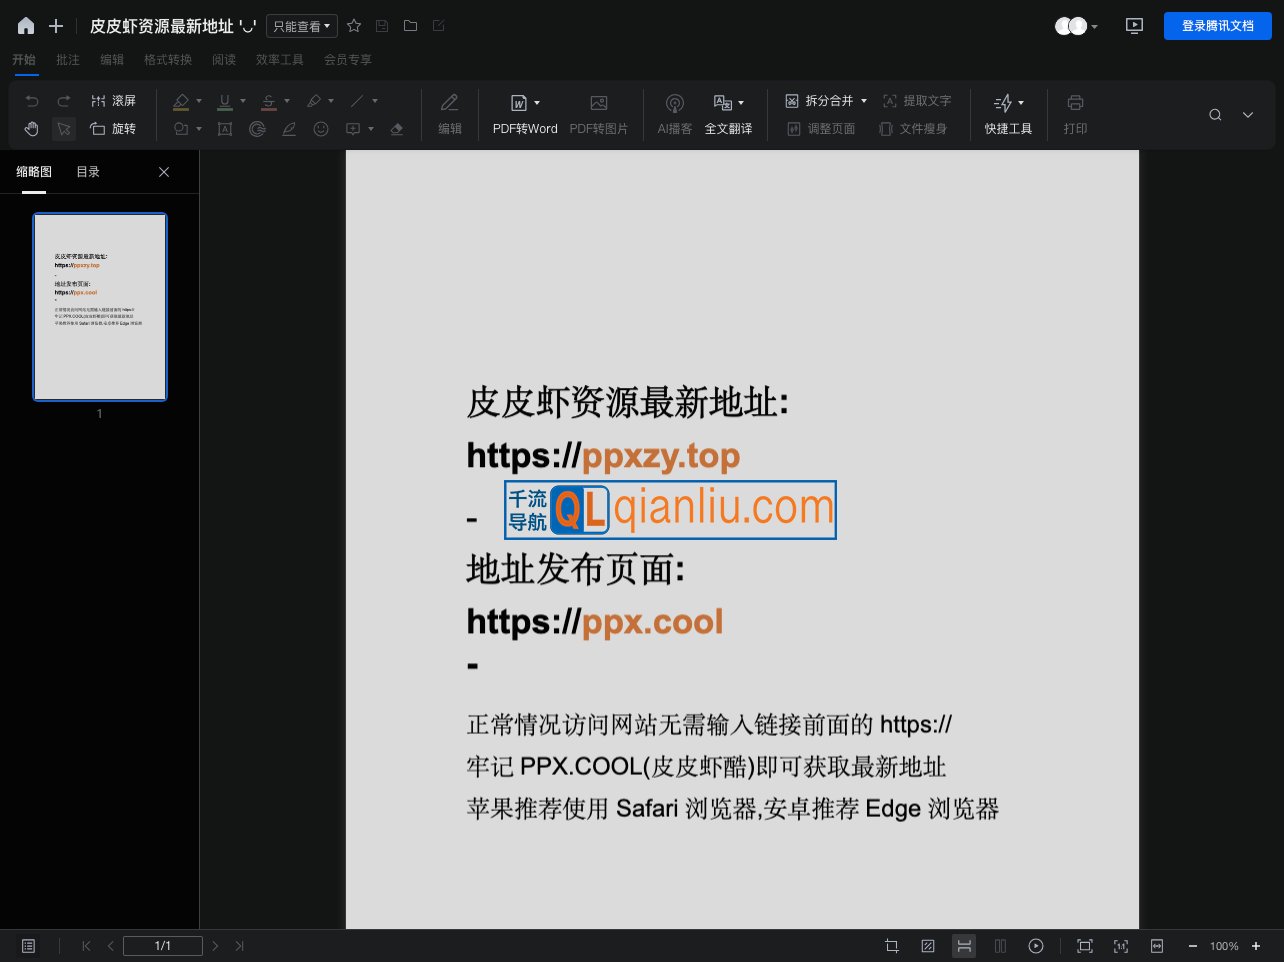
Task: Click the 登录腾讯文档 login button
Action: pyautogui.click(x=1217, y=26)
